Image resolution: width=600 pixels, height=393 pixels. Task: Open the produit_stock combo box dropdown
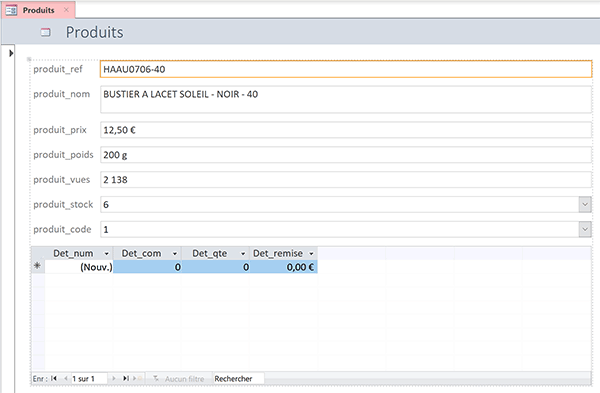(x=585, y=204)
